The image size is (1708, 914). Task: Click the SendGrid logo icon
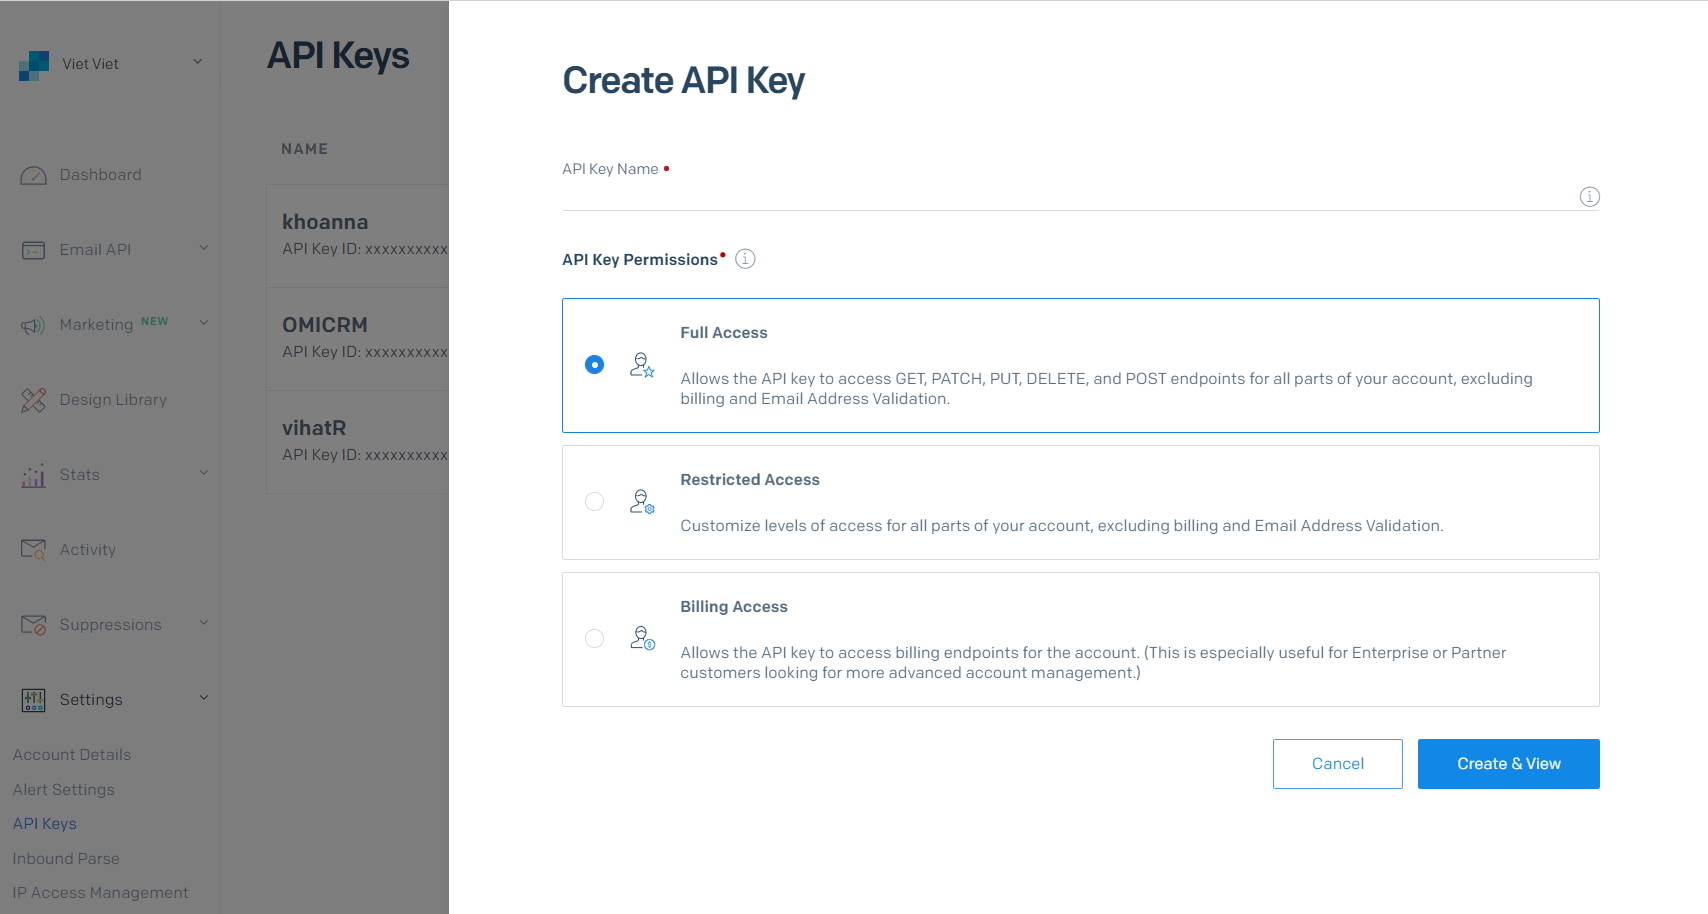click(34, 65)
